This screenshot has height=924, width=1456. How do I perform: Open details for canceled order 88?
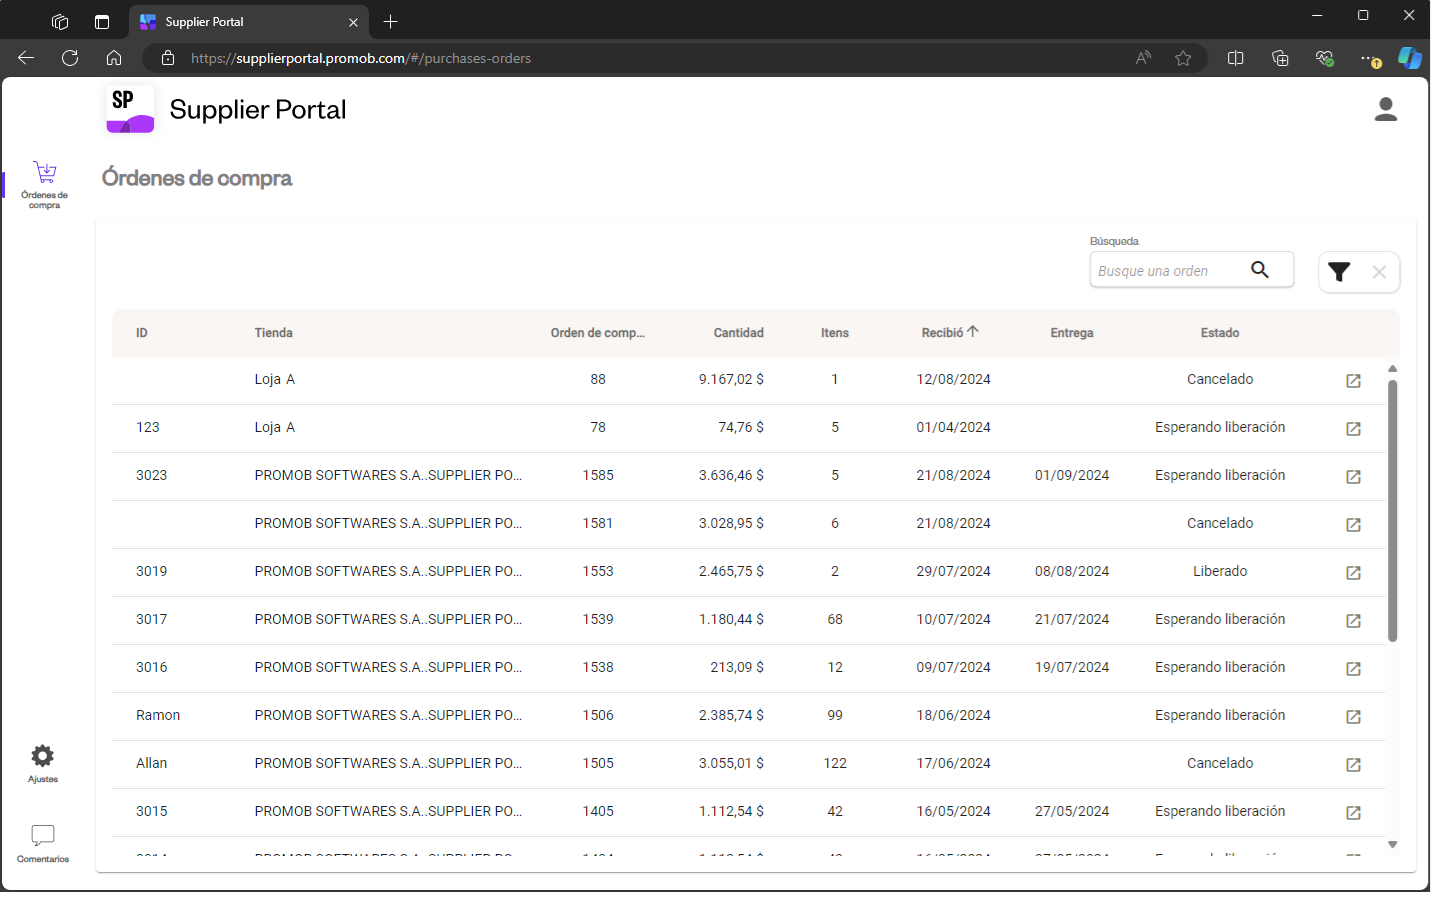pos(1353,381)
